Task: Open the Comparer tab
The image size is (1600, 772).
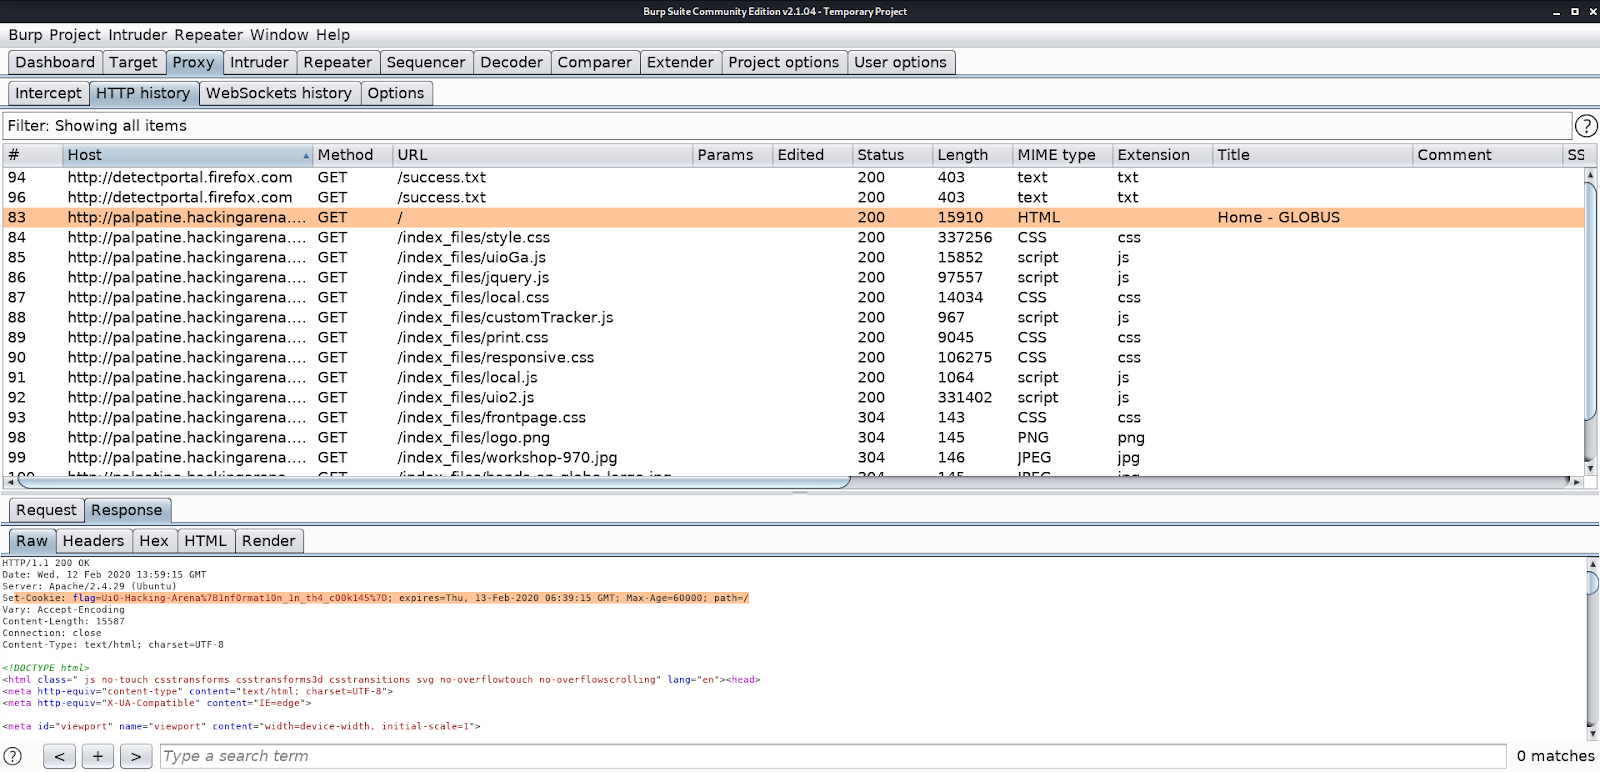Action: 594,62
